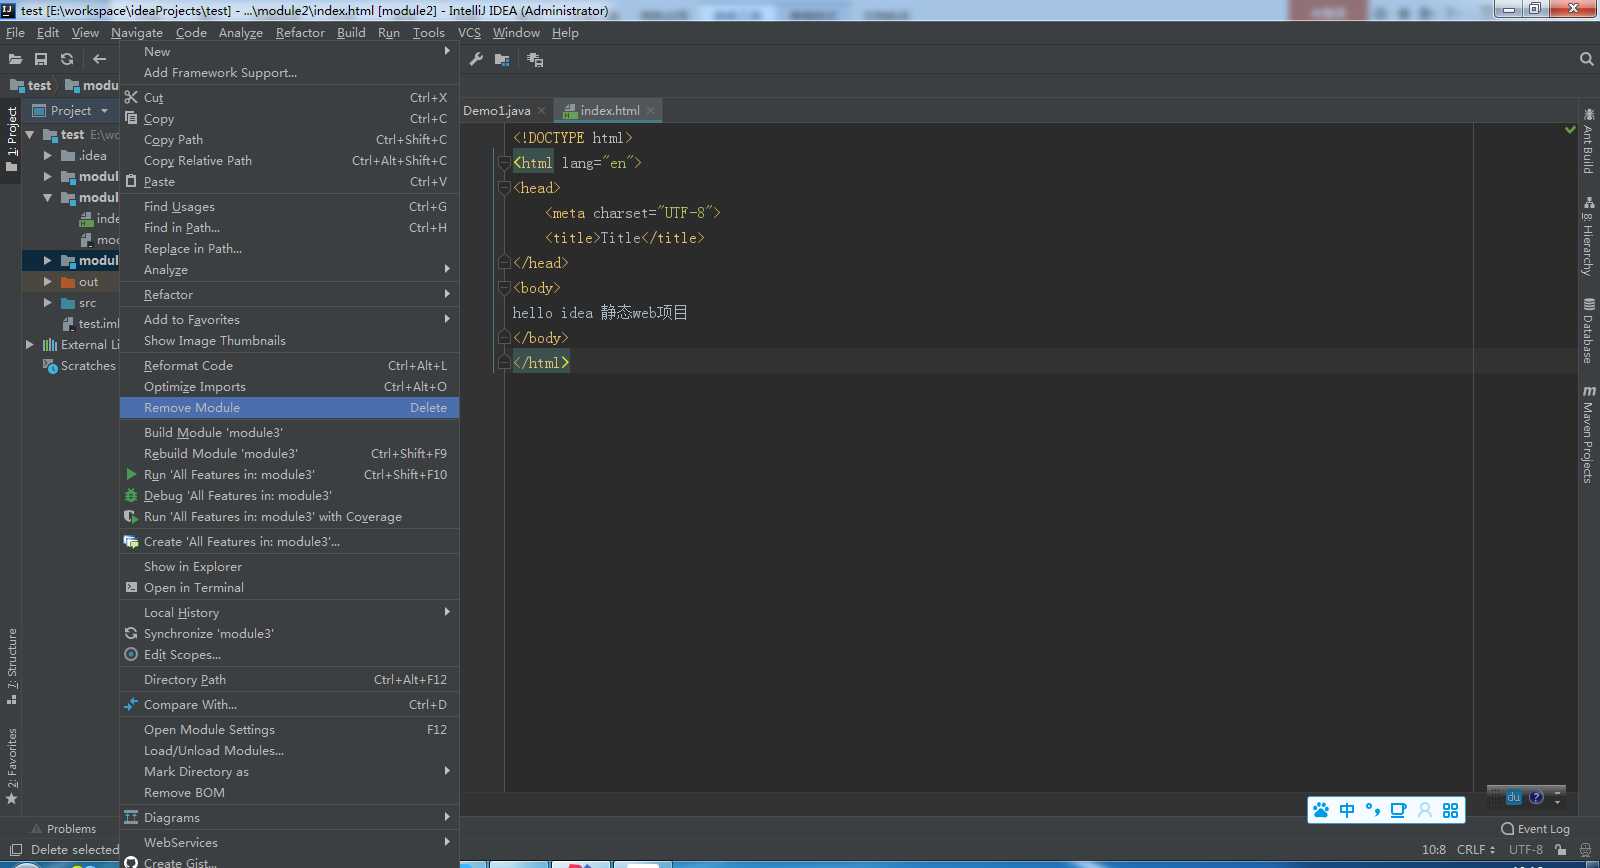Viewport: 1600px width, 868px height.
Task: Expand the src folder
Action: (x=47, y=303)
